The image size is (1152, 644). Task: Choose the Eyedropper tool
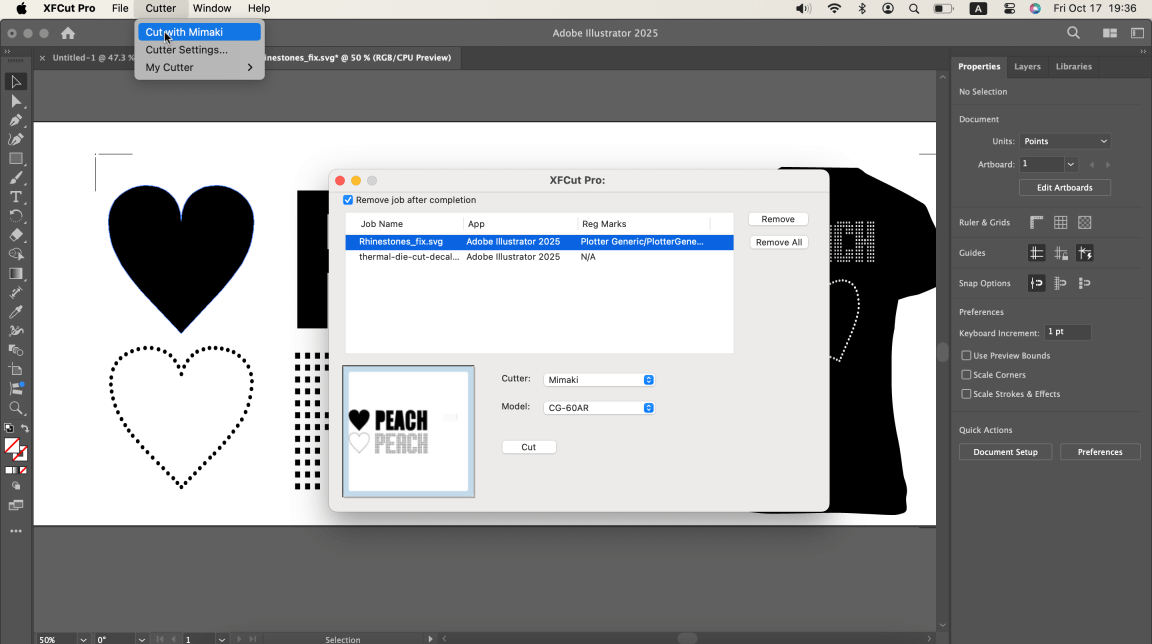point(15,311)
